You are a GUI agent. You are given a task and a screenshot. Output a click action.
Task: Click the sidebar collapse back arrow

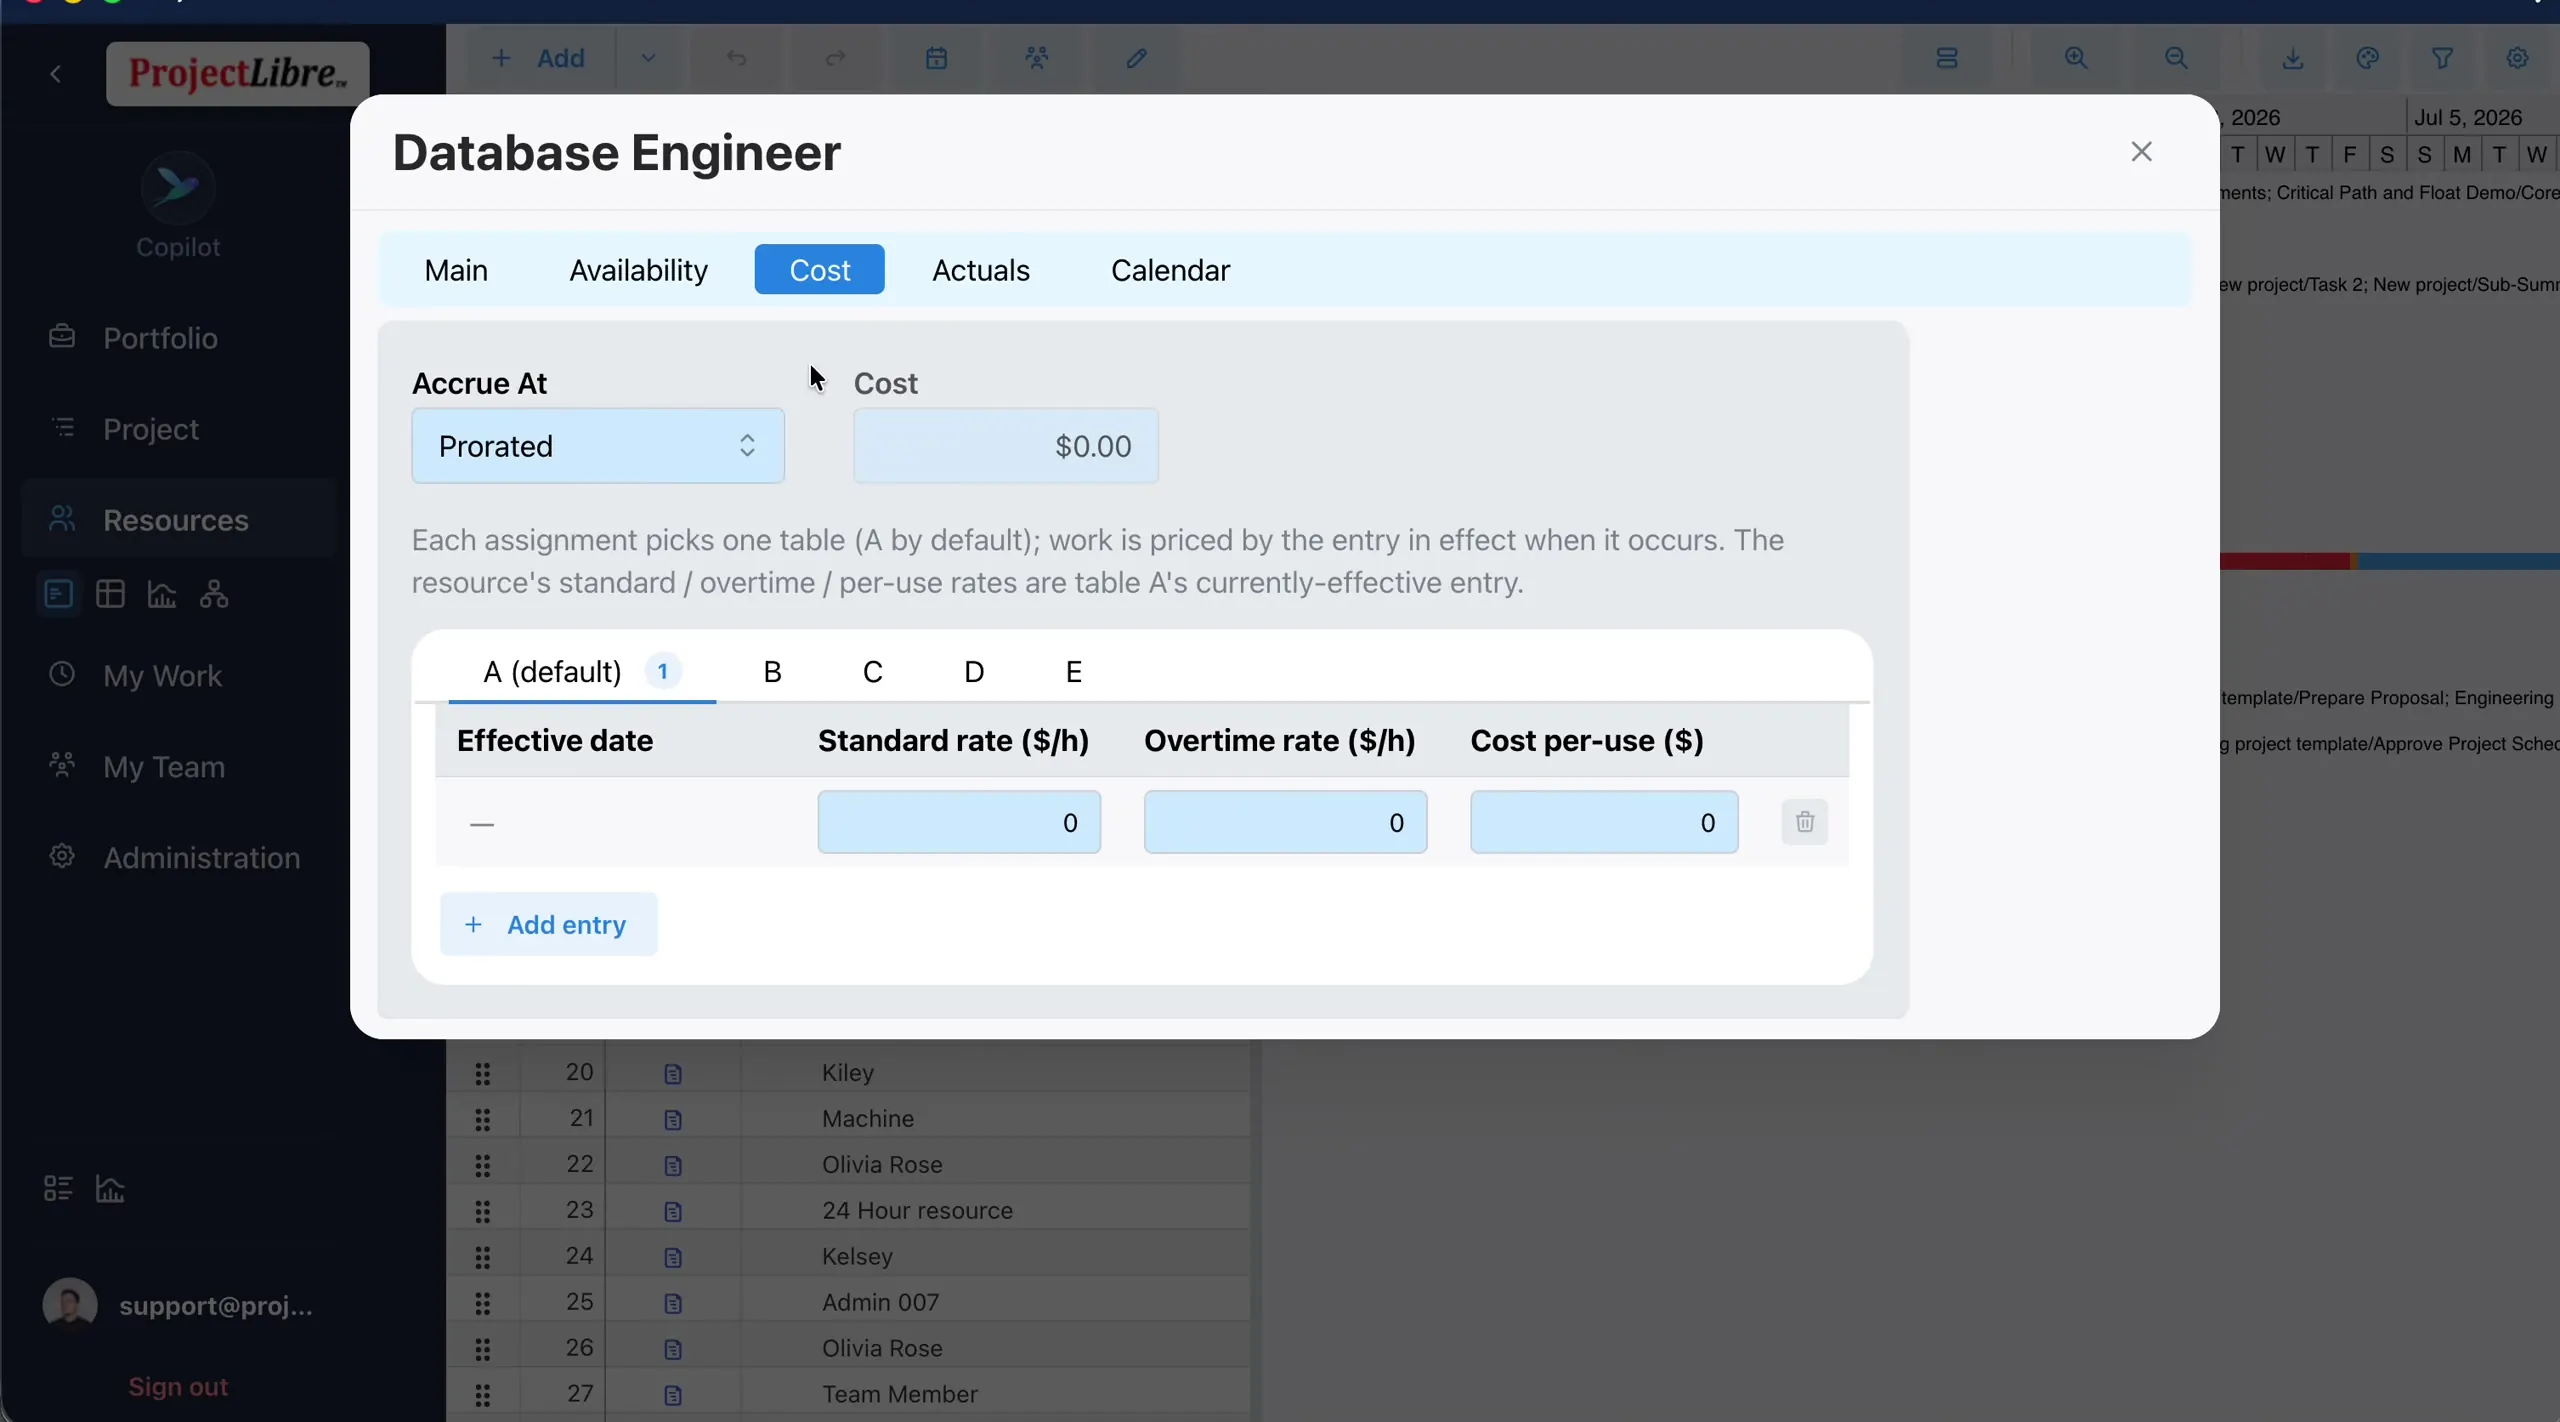[56, 74]
